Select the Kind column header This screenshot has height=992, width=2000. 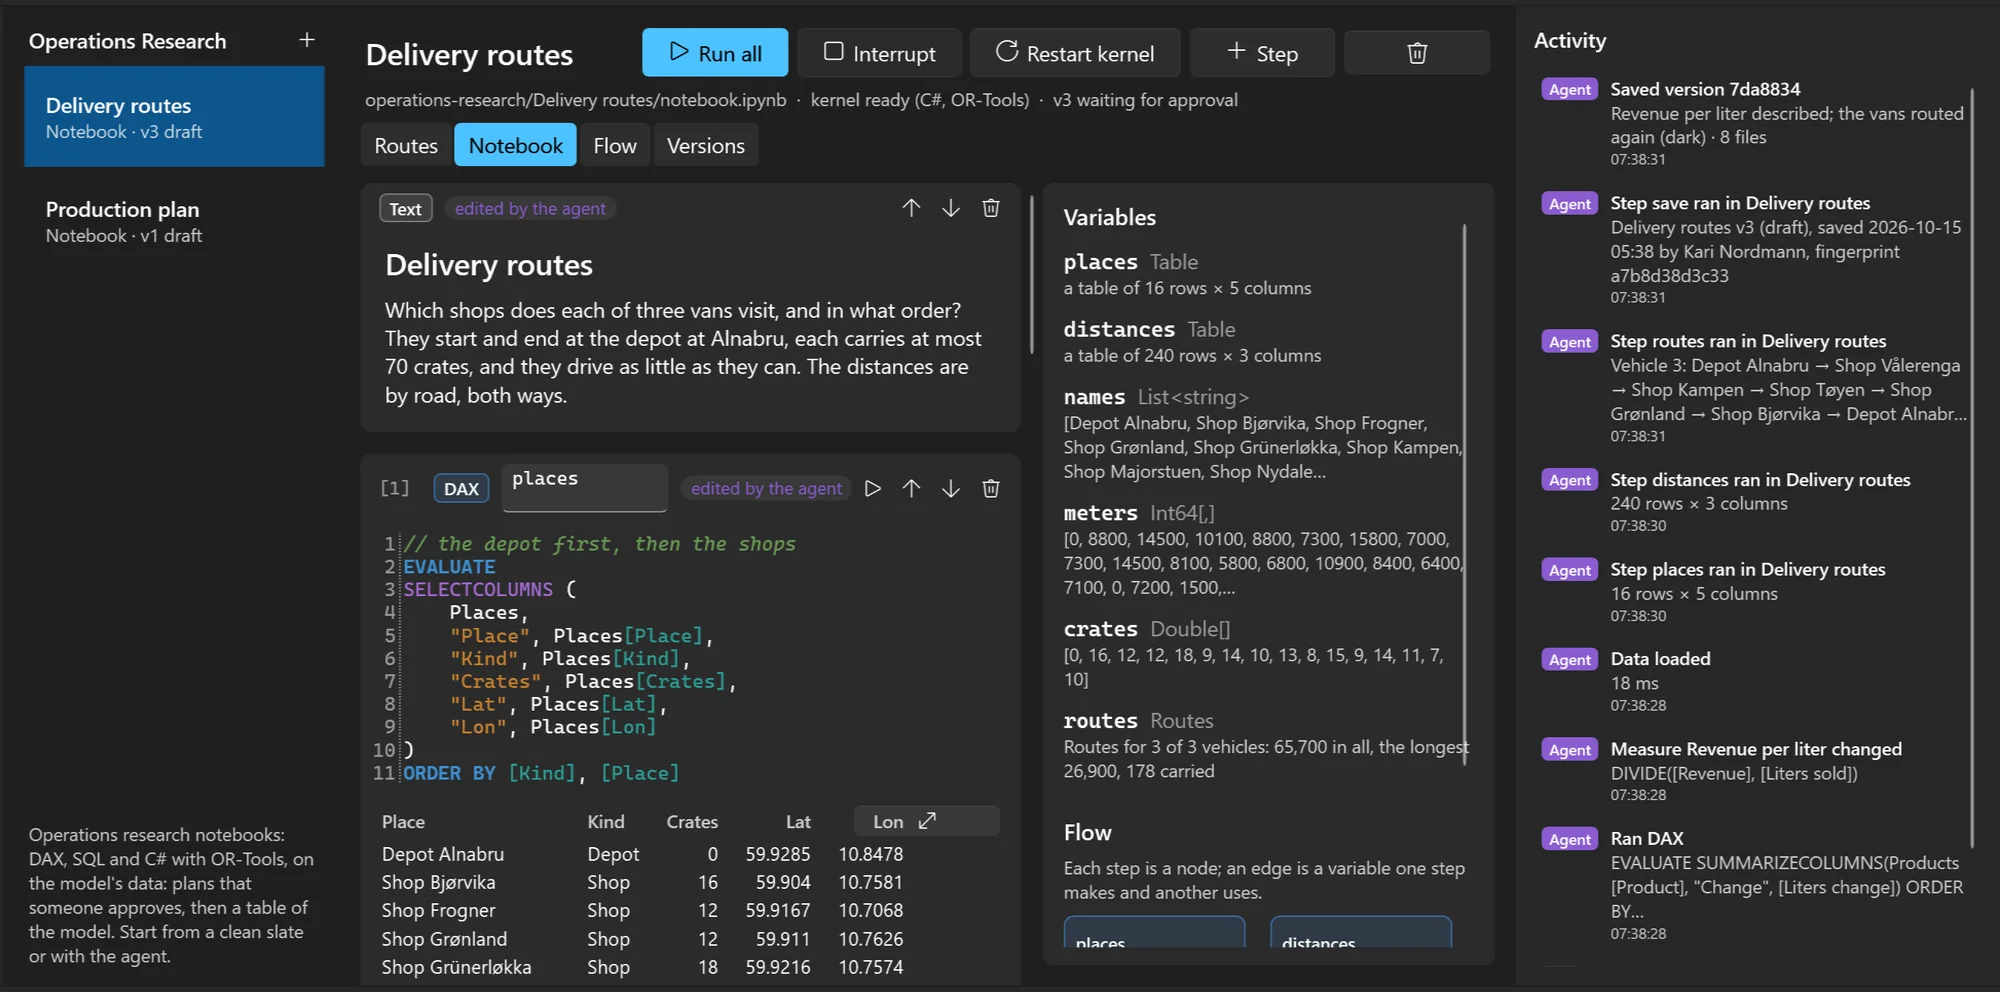point(606,821)
